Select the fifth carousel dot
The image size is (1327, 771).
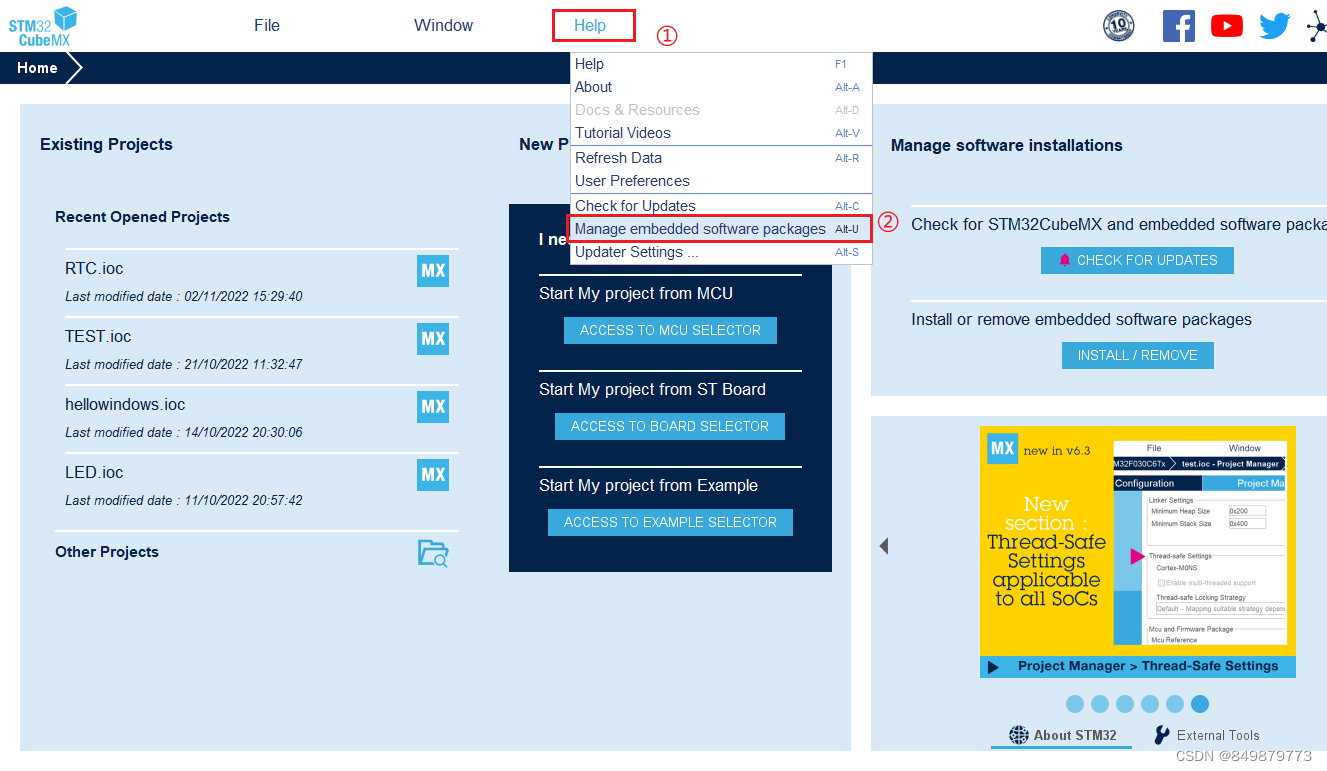tap(1175, 704)
